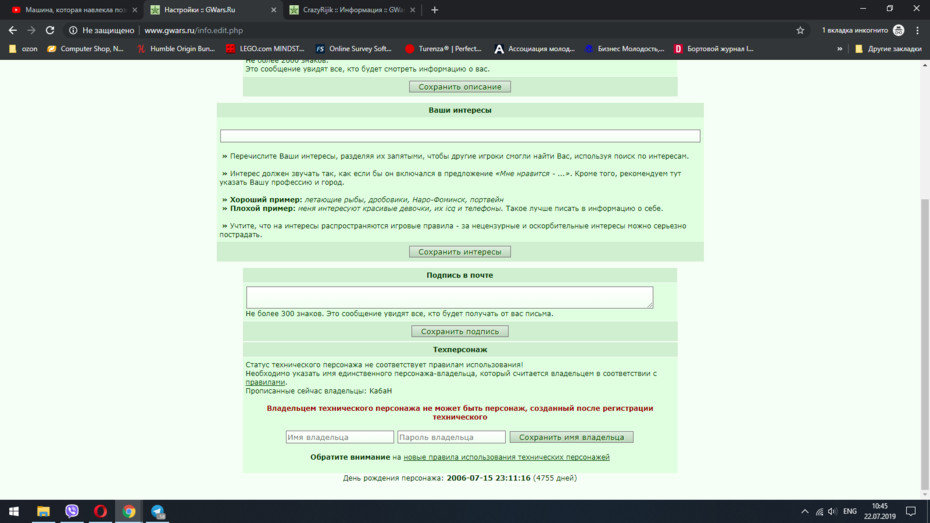Switch to the YouTube 'Машина, которая' tab
Image resolution: width=930 pixels, height=523 pixels.
74,10
